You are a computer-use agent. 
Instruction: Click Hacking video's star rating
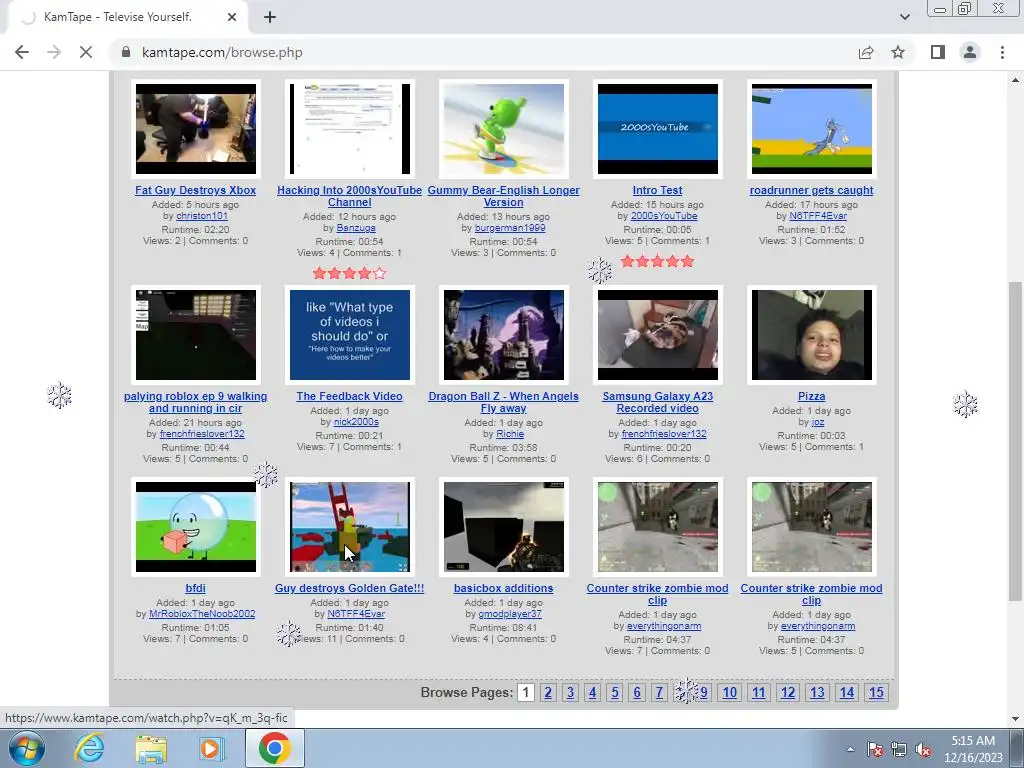349,273
